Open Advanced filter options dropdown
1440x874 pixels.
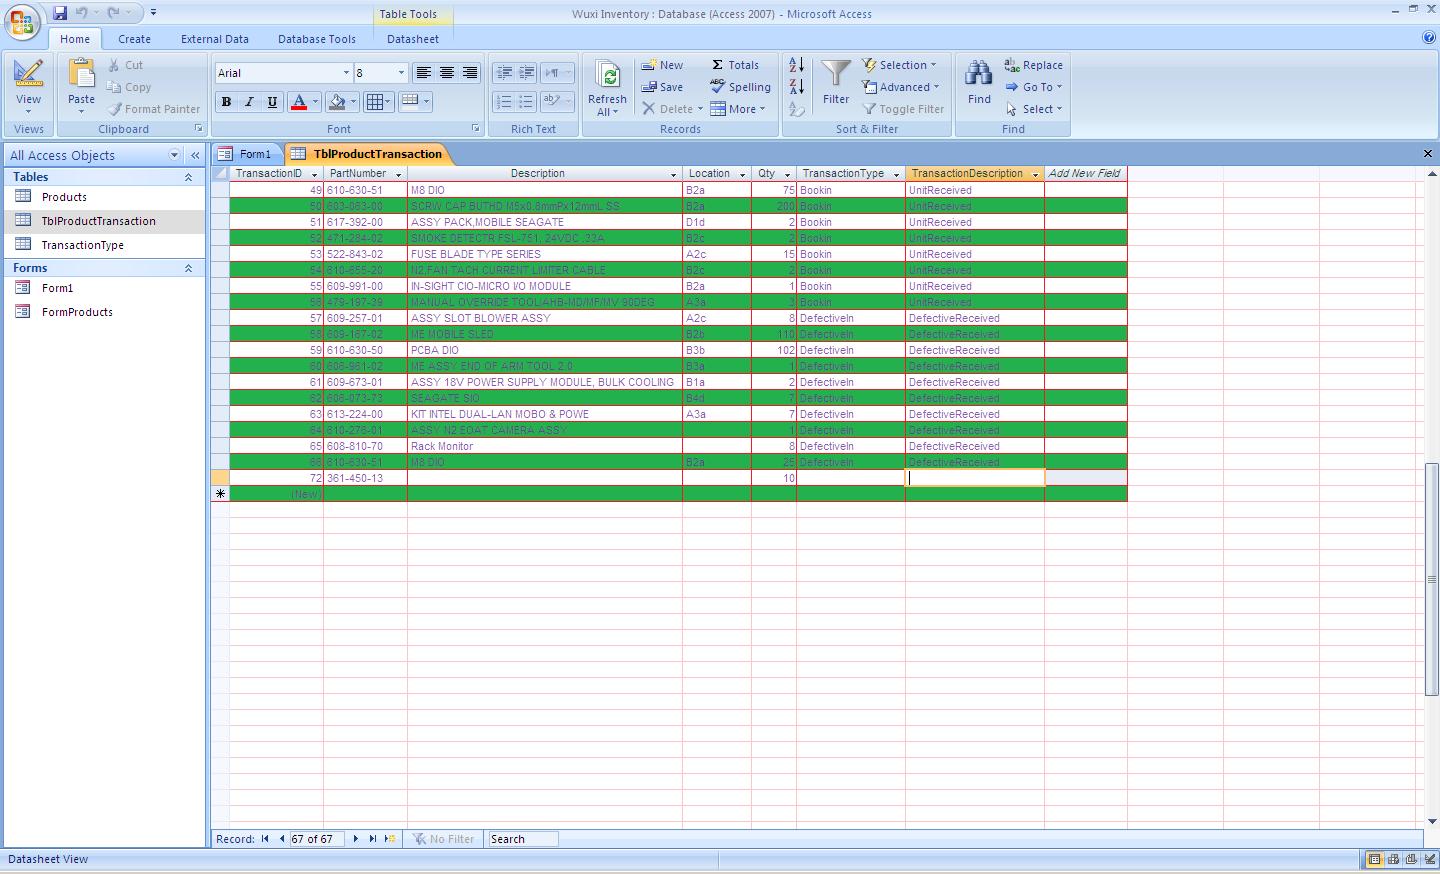[900, 87]
